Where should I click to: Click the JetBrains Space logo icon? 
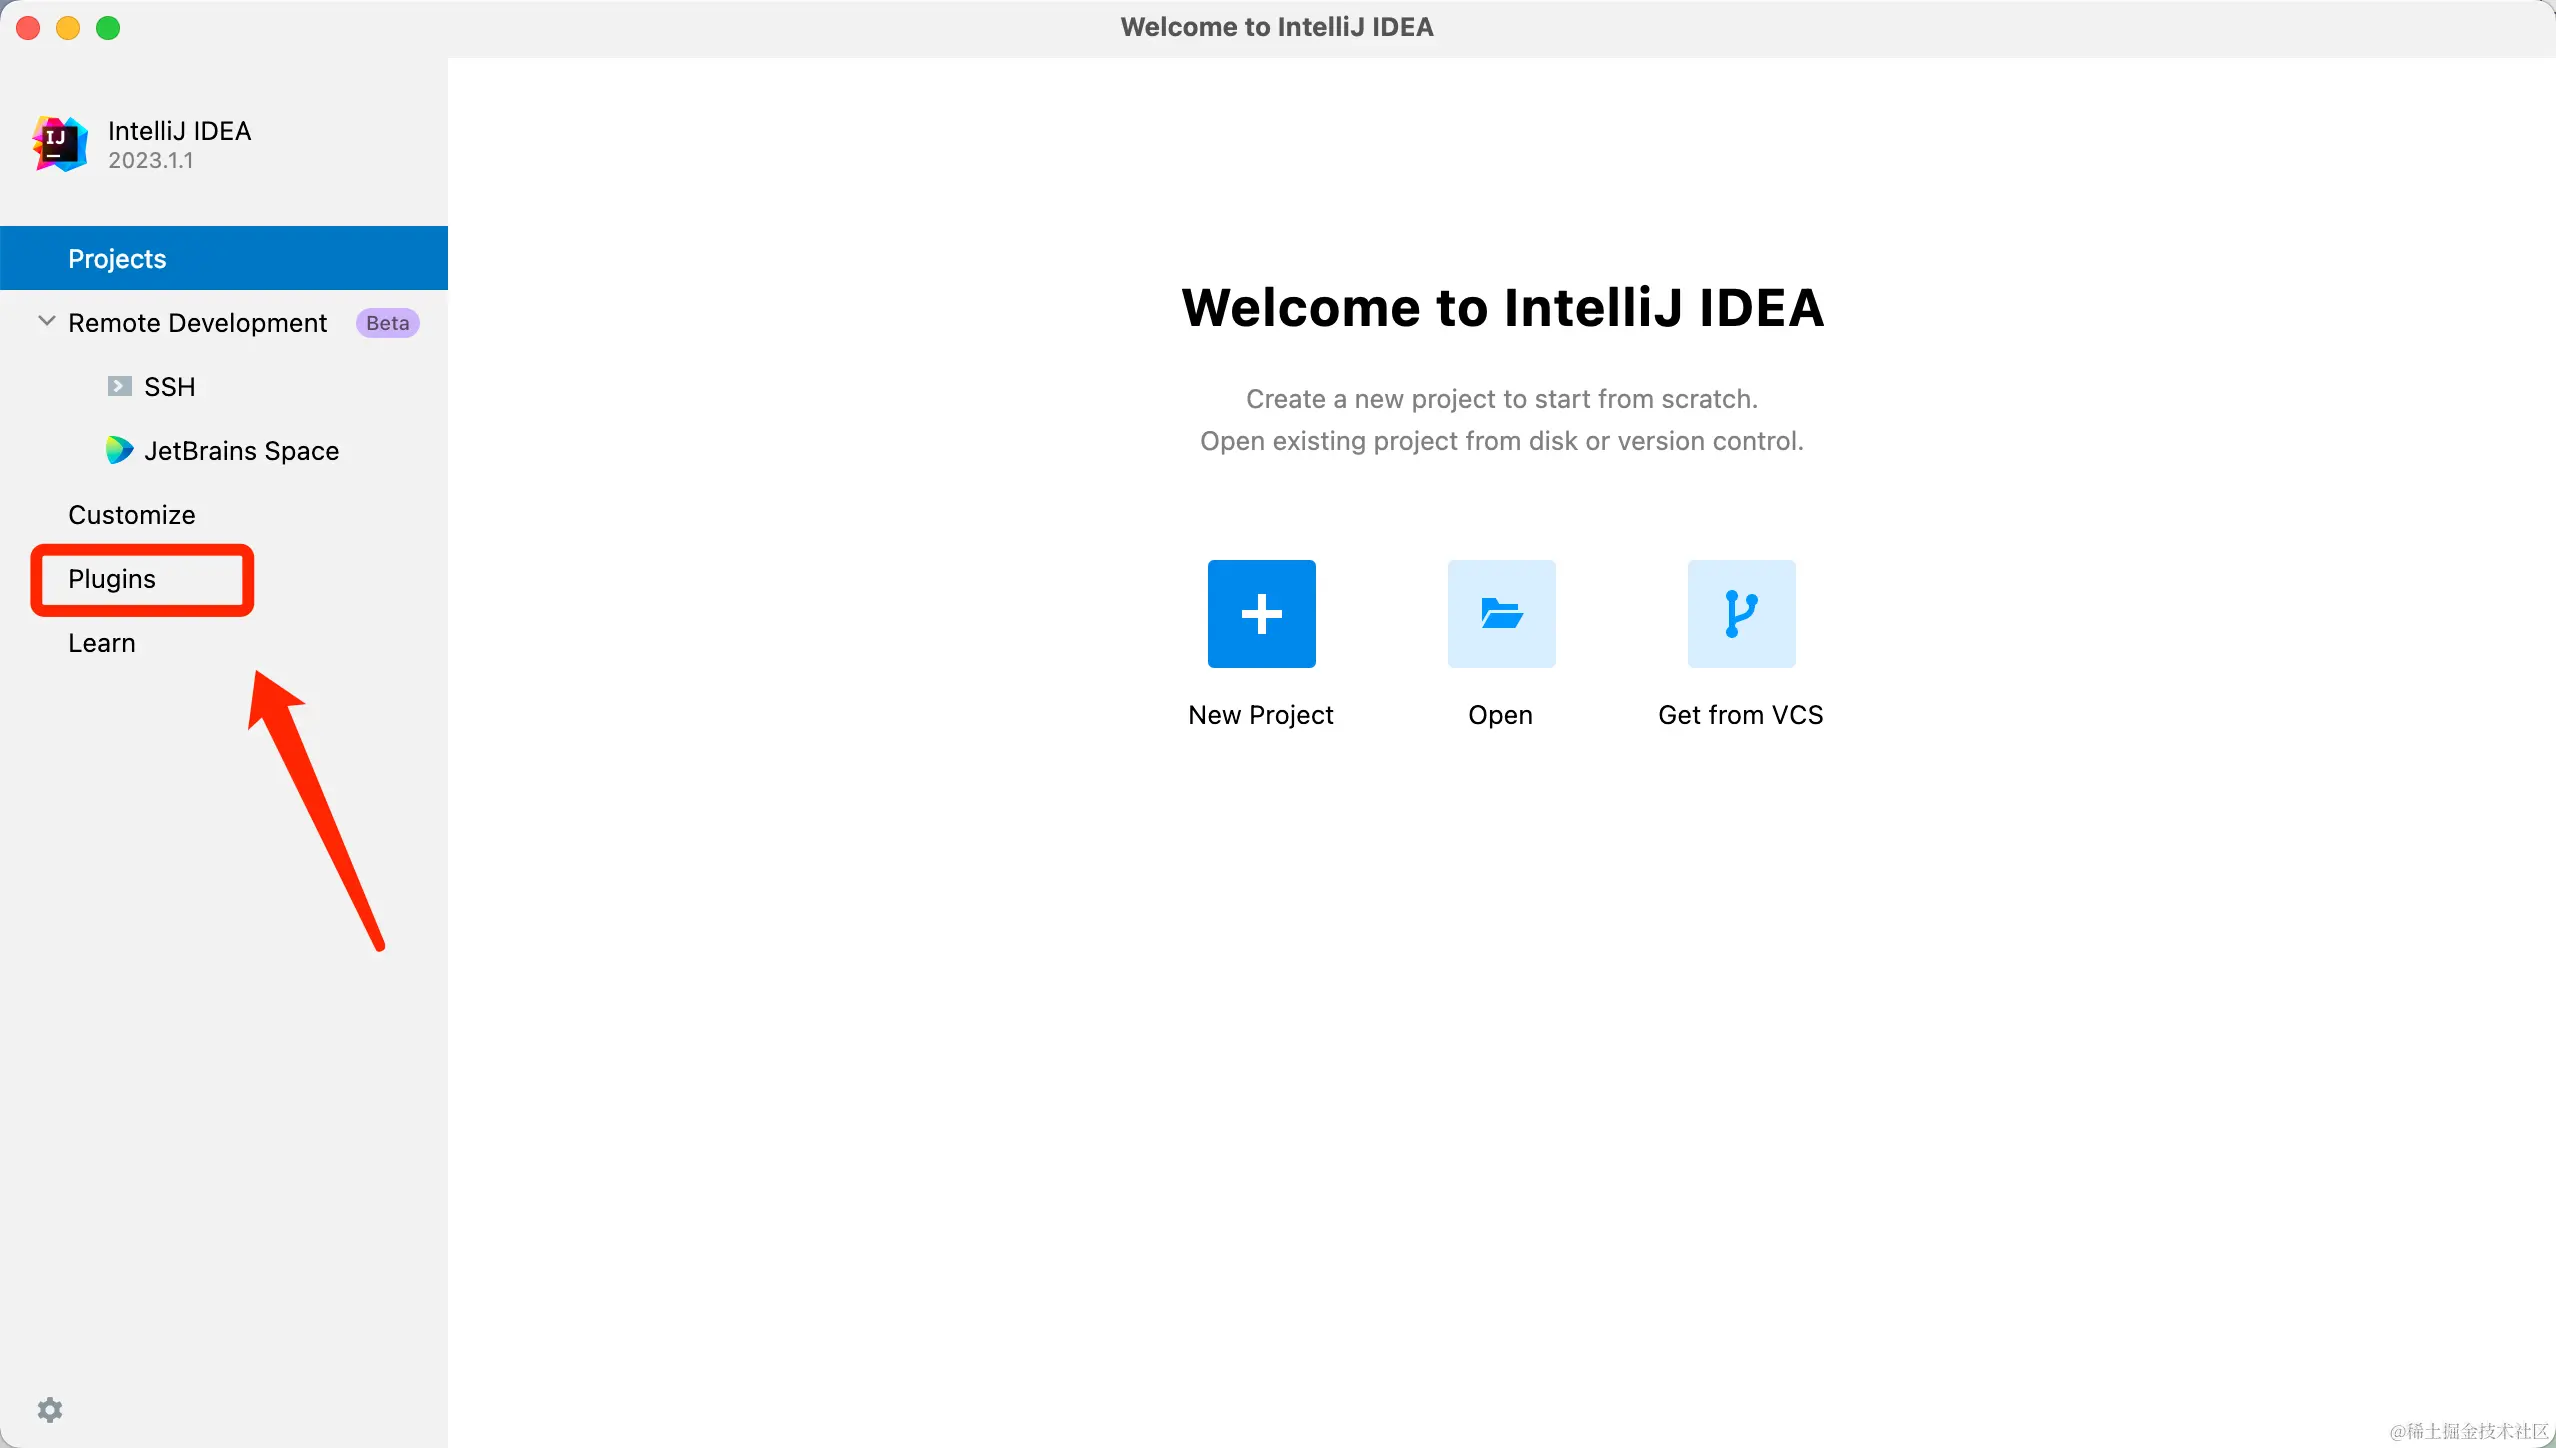pyautogui.click(x=119, y=450)
